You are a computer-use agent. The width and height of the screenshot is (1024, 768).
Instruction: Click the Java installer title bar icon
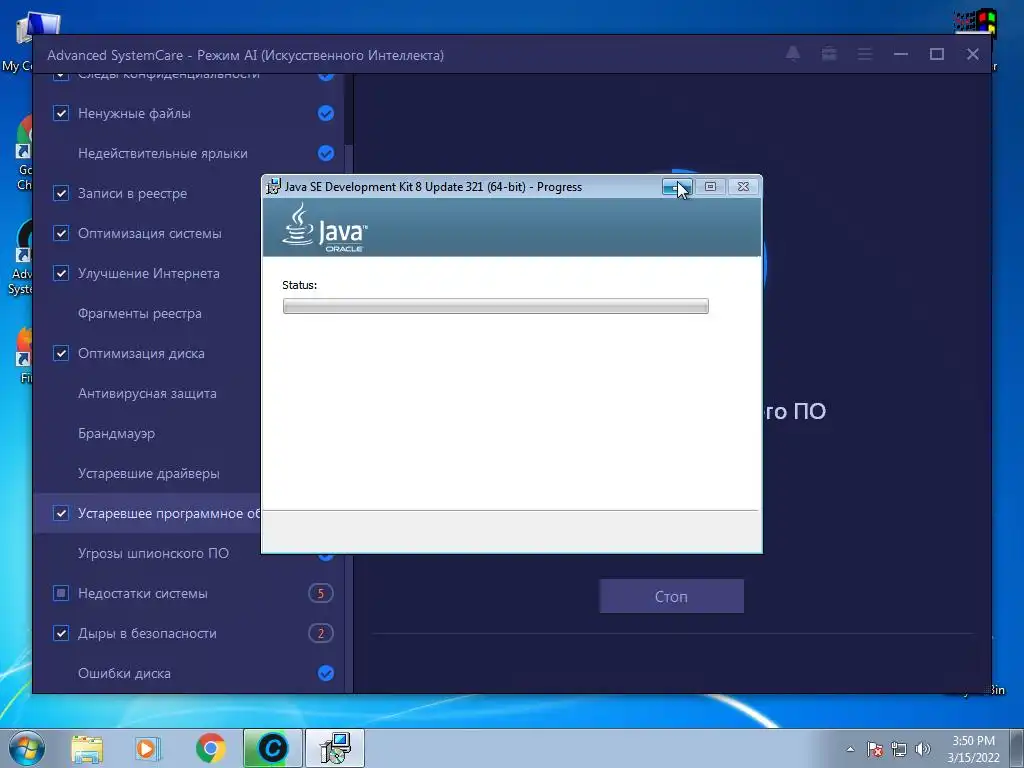[x=273, y=187]
